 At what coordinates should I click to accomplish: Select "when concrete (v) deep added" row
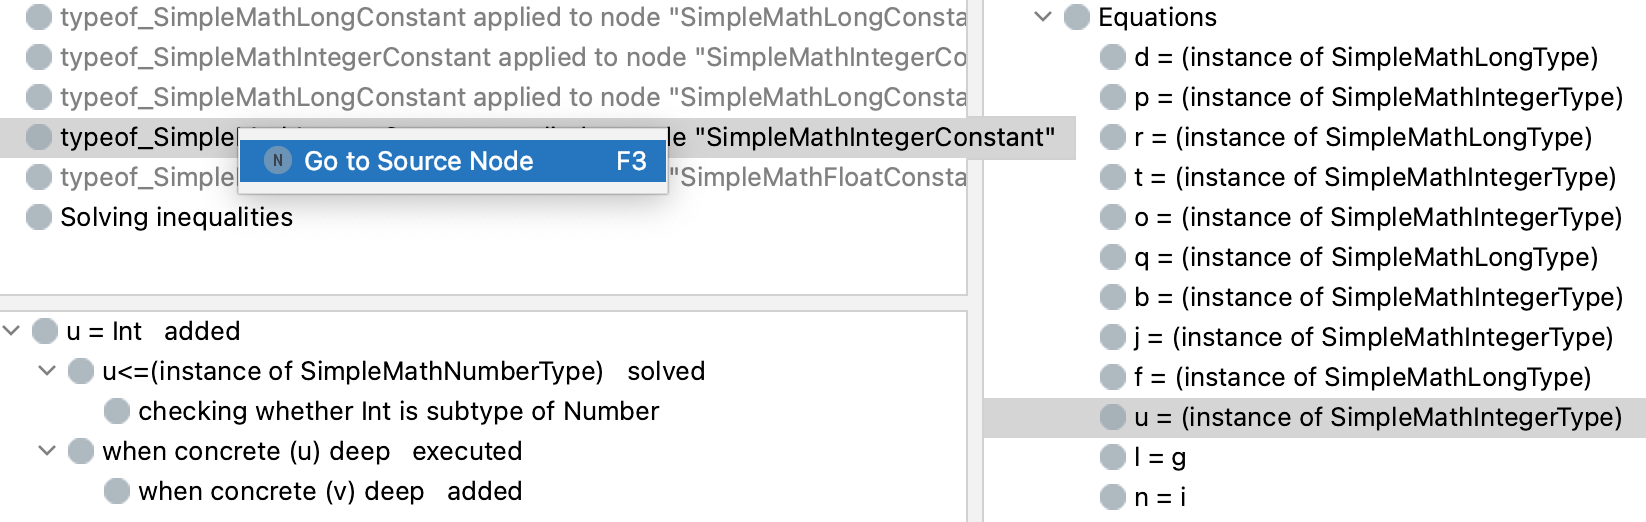(330, 491)
